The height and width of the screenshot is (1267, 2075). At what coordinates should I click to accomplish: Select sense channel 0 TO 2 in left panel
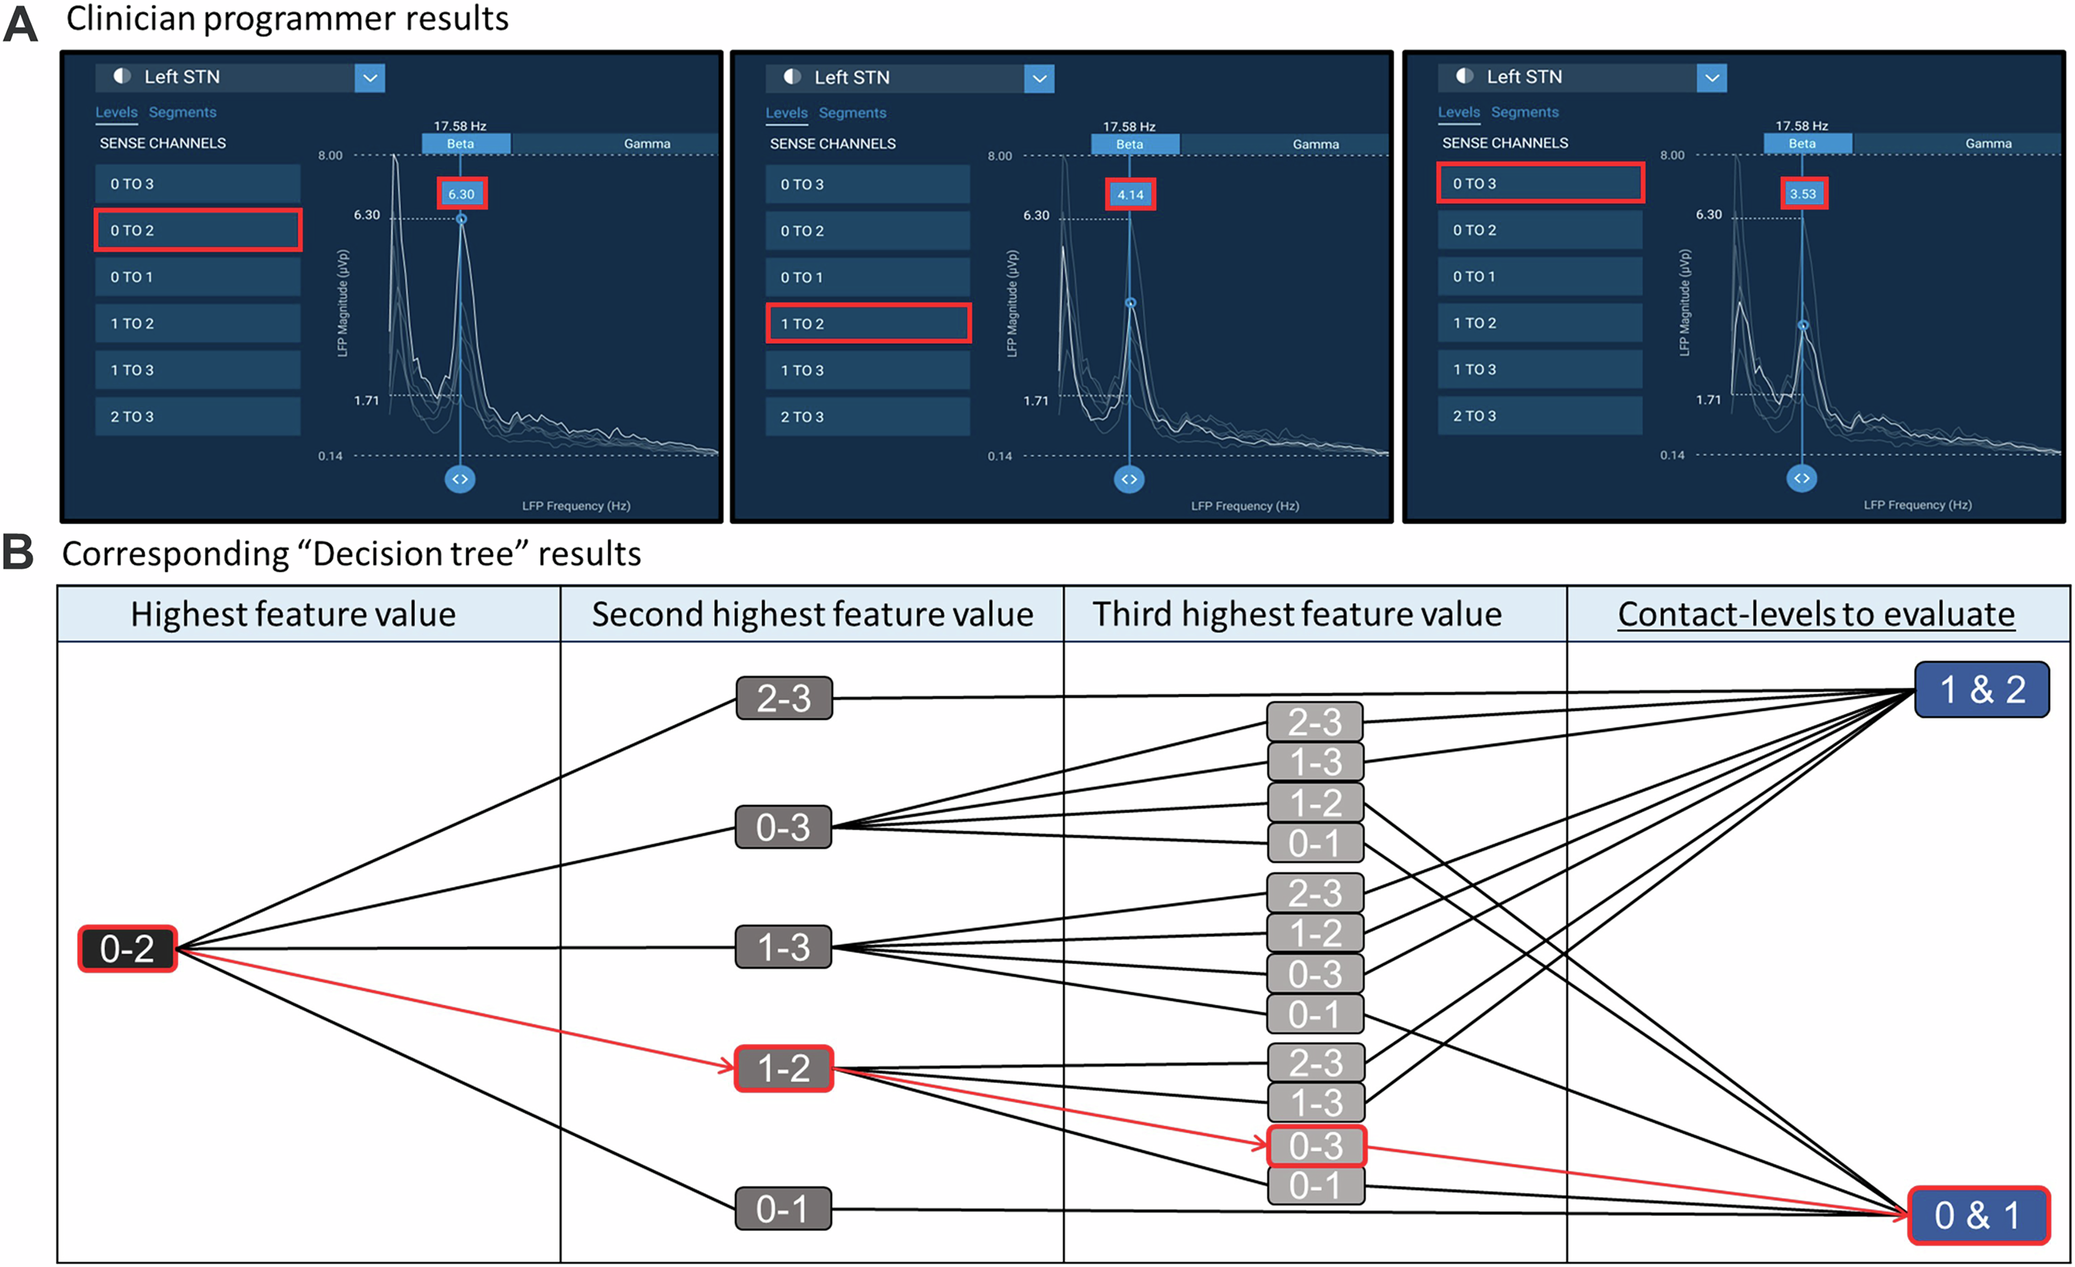(x=198, y=230)
